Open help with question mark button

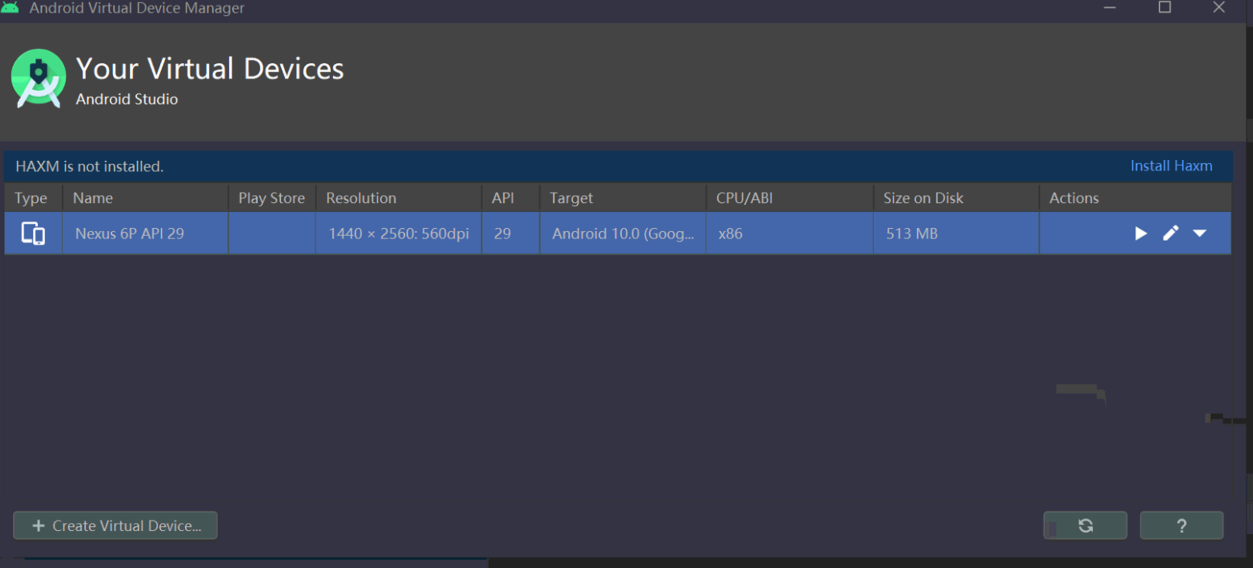coord(1181,525)
